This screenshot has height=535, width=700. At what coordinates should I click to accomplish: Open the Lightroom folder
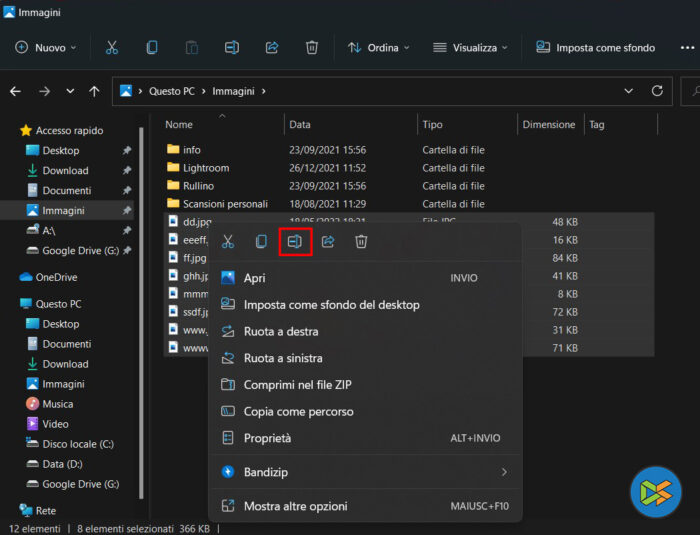(206, 168)
